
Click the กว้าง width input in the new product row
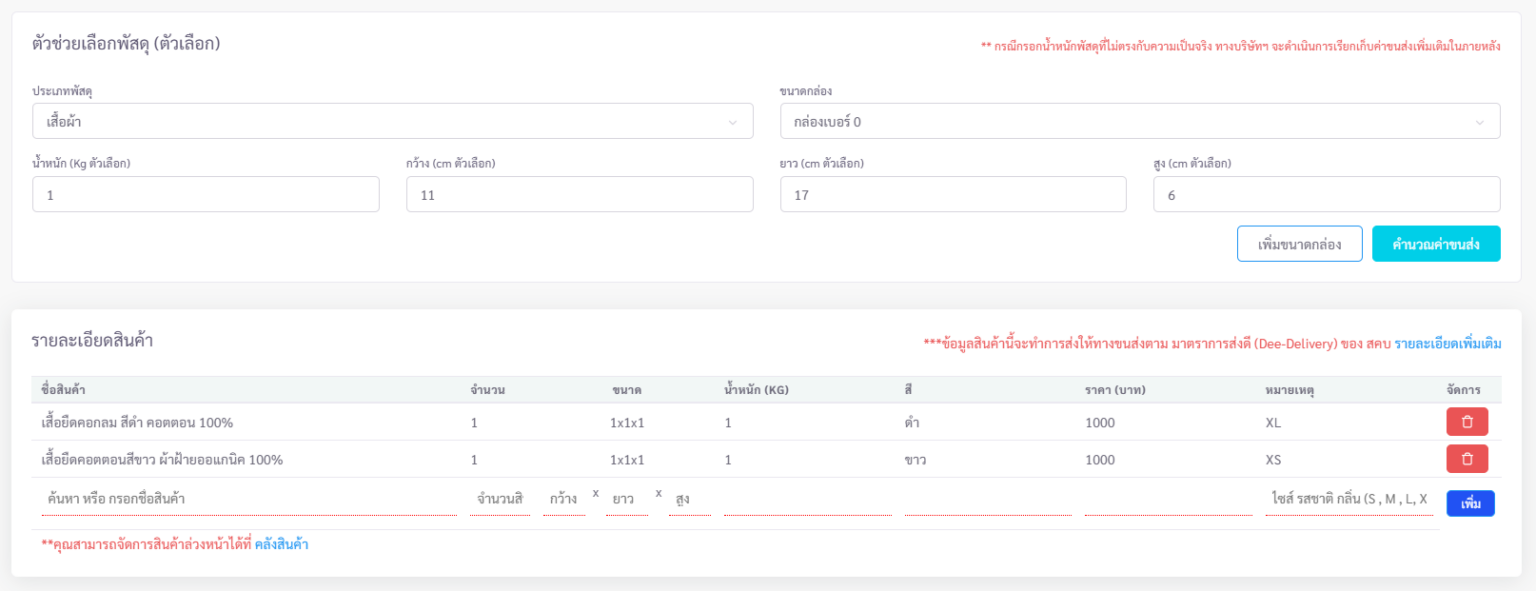(564, 499)
